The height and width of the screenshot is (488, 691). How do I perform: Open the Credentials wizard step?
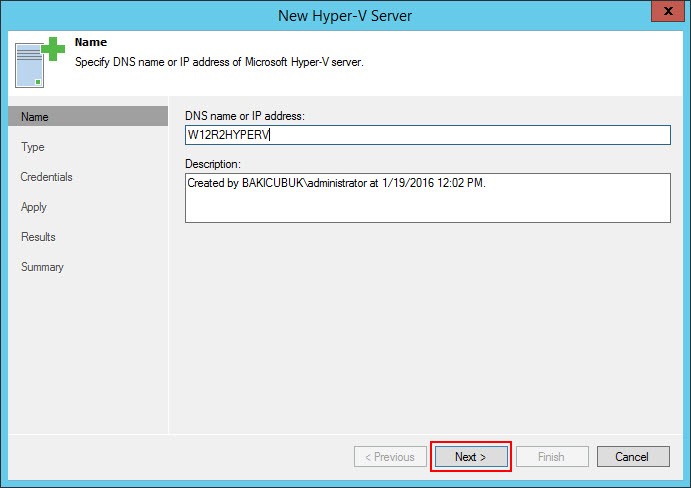pos(46,177)
